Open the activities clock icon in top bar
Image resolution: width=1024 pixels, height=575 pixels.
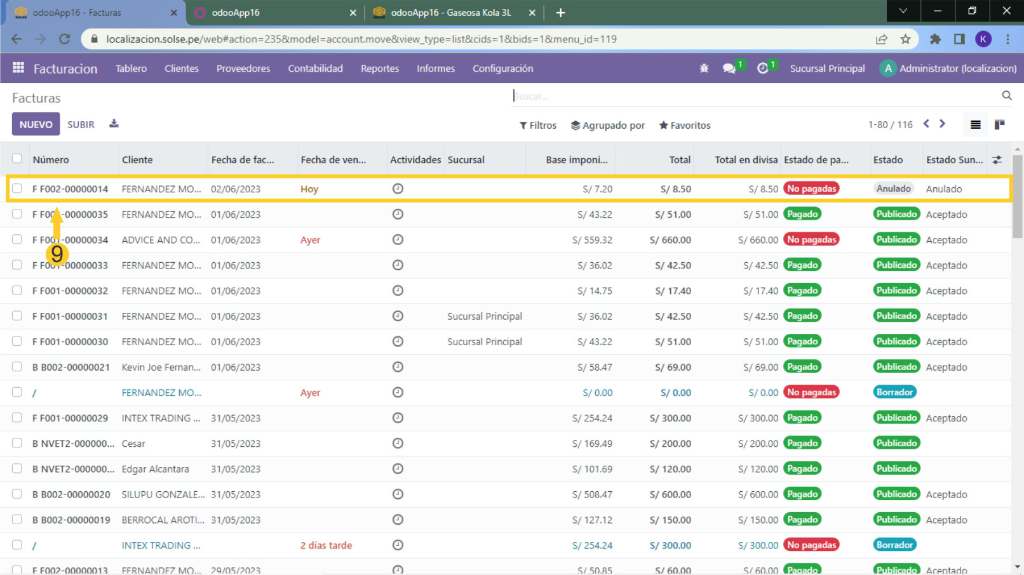point(763,69)
